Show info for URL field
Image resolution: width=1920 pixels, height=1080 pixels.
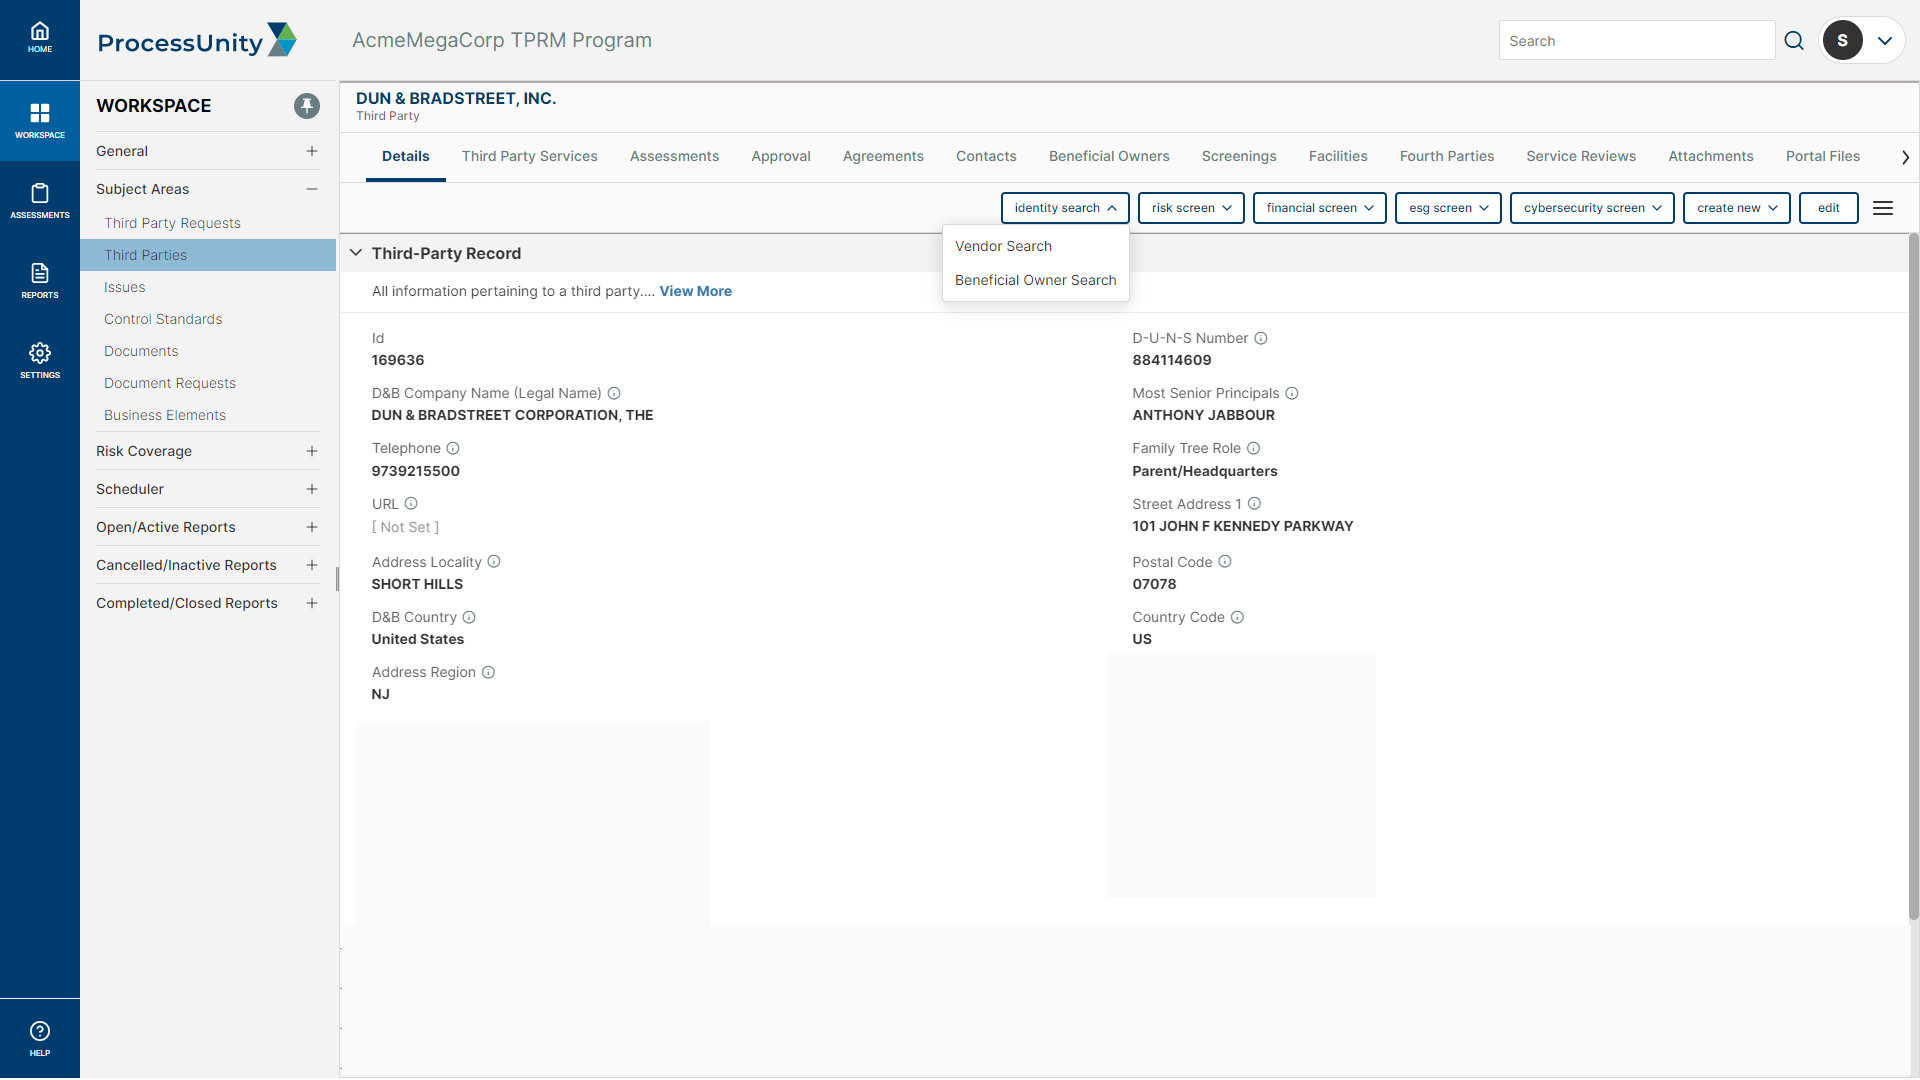(x=411, y=503)
